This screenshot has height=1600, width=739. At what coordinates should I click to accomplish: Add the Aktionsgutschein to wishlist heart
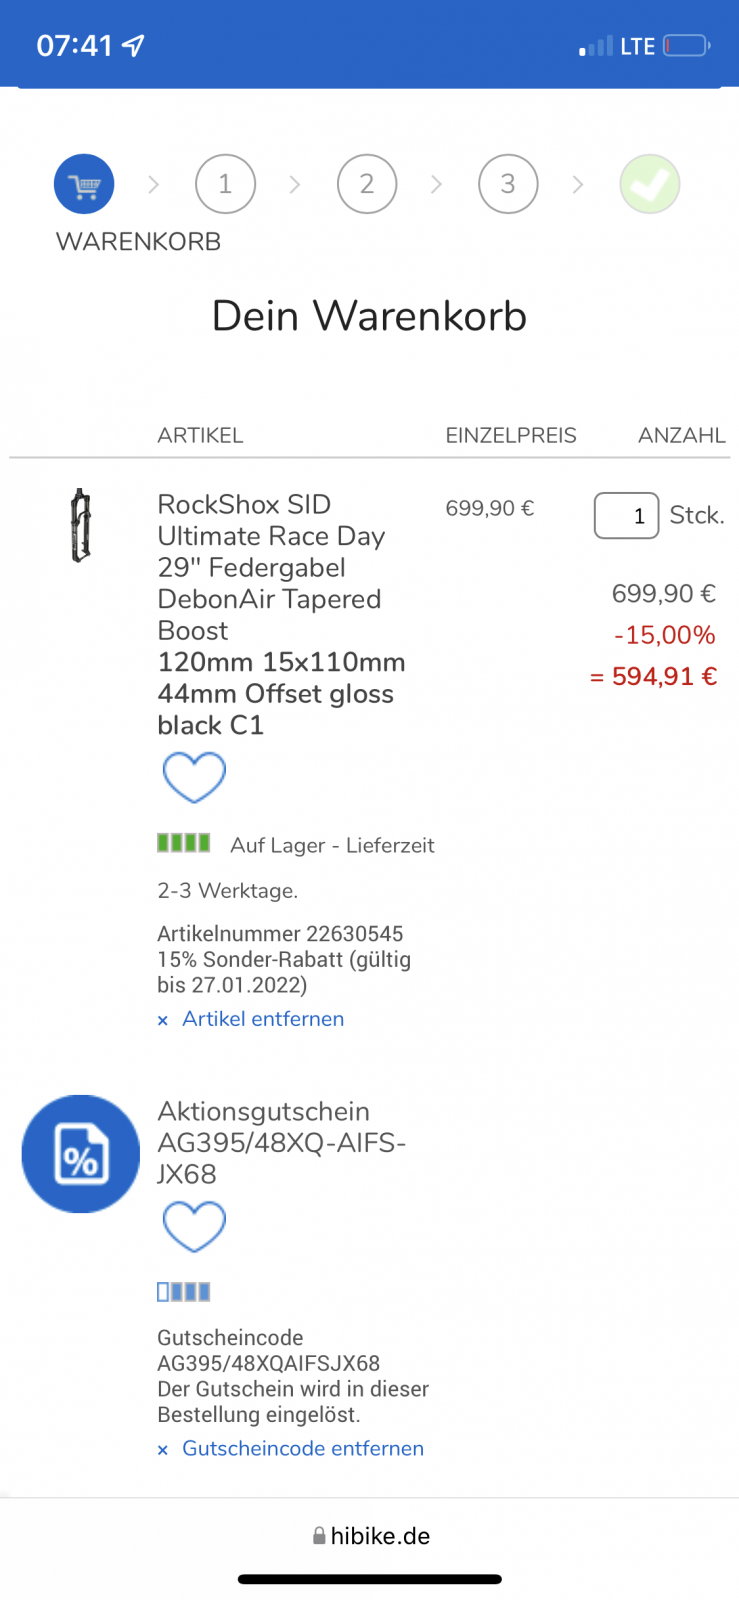[194, 1226]
